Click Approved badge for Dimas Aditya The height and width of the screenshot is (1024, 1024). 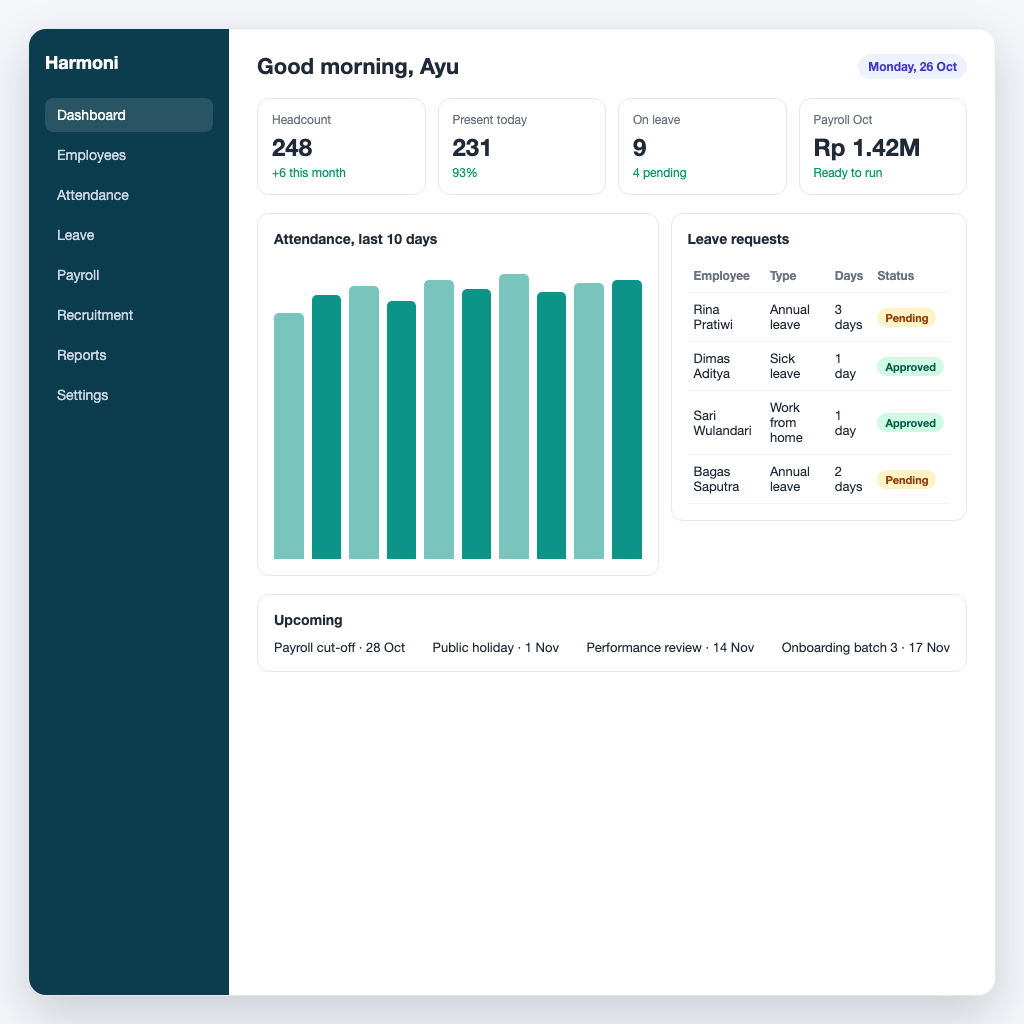[910, 367]
